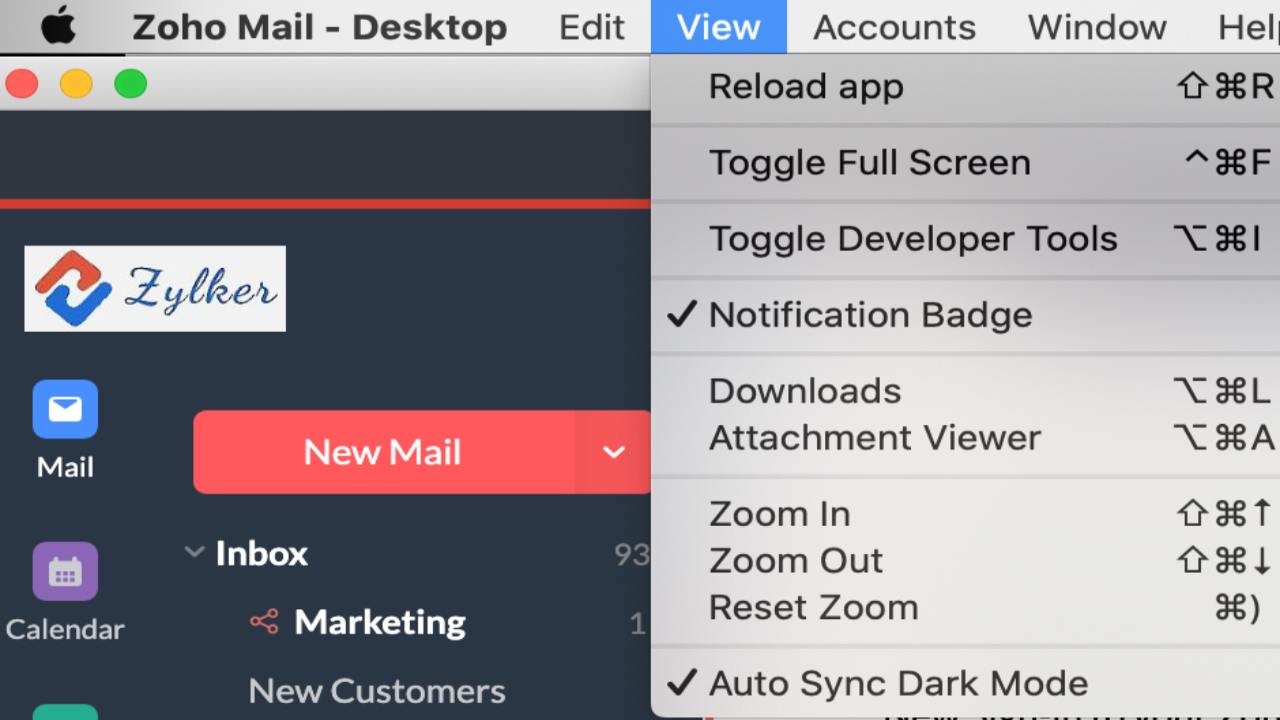The width and height of the screenshot is (1280, 720).
Task: Click the New Mail button
Action: tap(382, 452)
